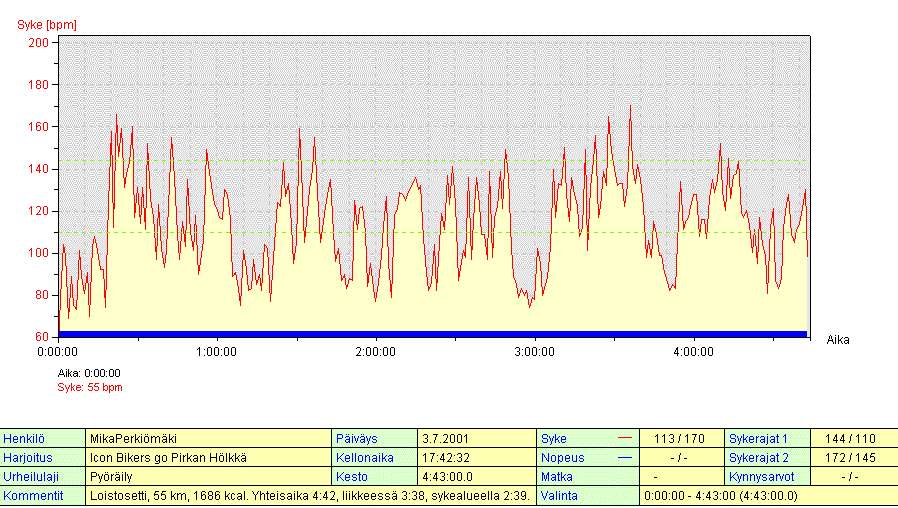Click the 'Syke: 55 bpm' cursor readout
This screenshot has height=508, width=898.
pyautogui.click(x=90, y=387)
